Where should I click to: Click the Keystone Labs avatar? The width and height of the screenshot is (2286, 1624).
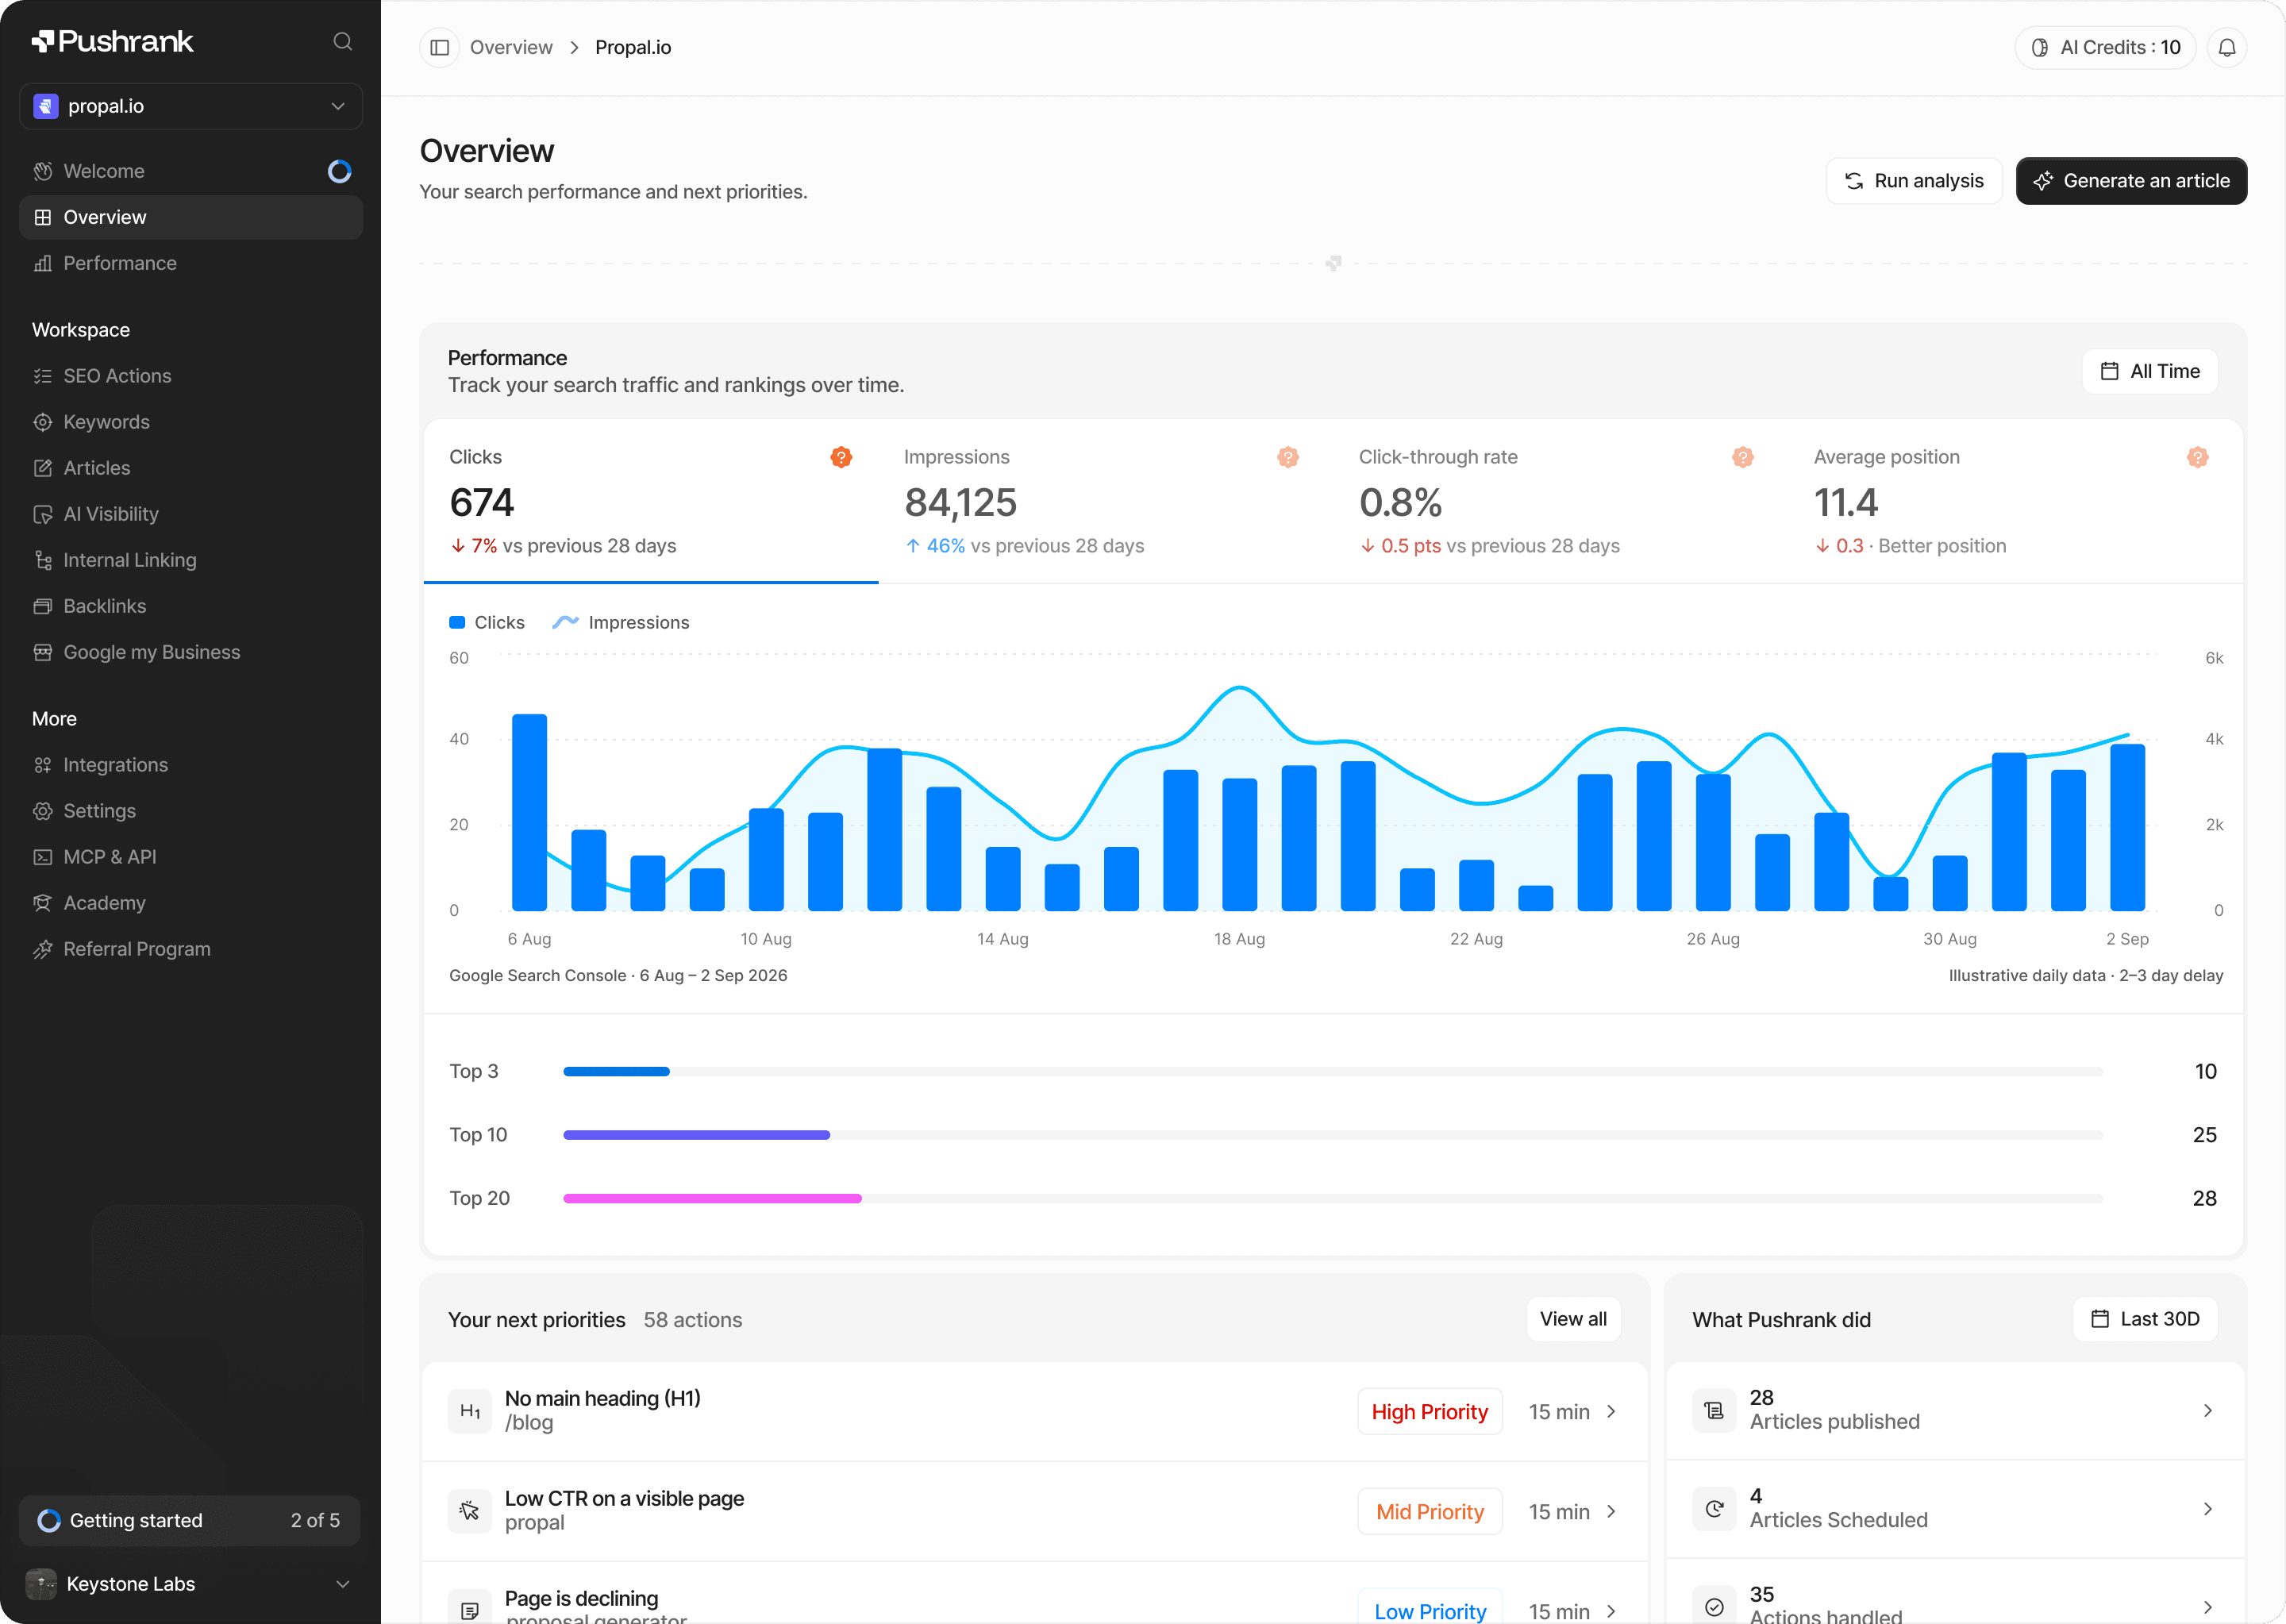(41, 1583)
